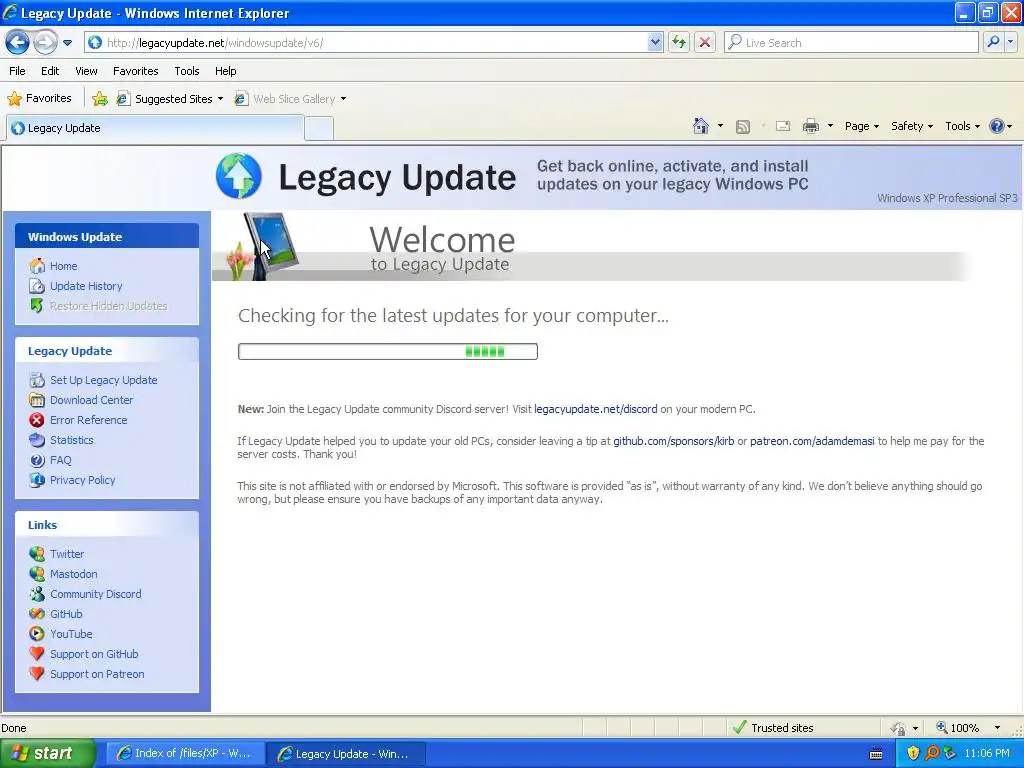
Task: Open the Twitter link
Action: click(67, 554)
